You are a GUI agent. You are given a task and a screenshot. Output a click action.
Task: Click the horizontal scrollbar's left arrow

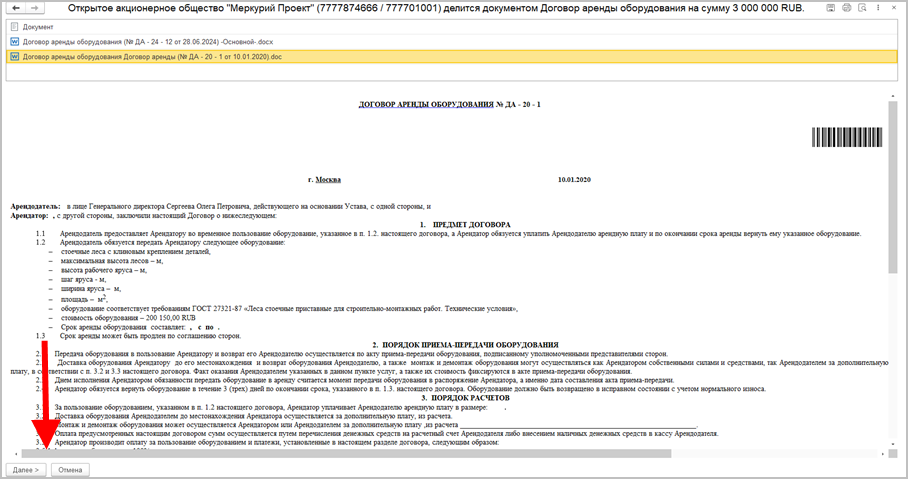click(15, 454)
